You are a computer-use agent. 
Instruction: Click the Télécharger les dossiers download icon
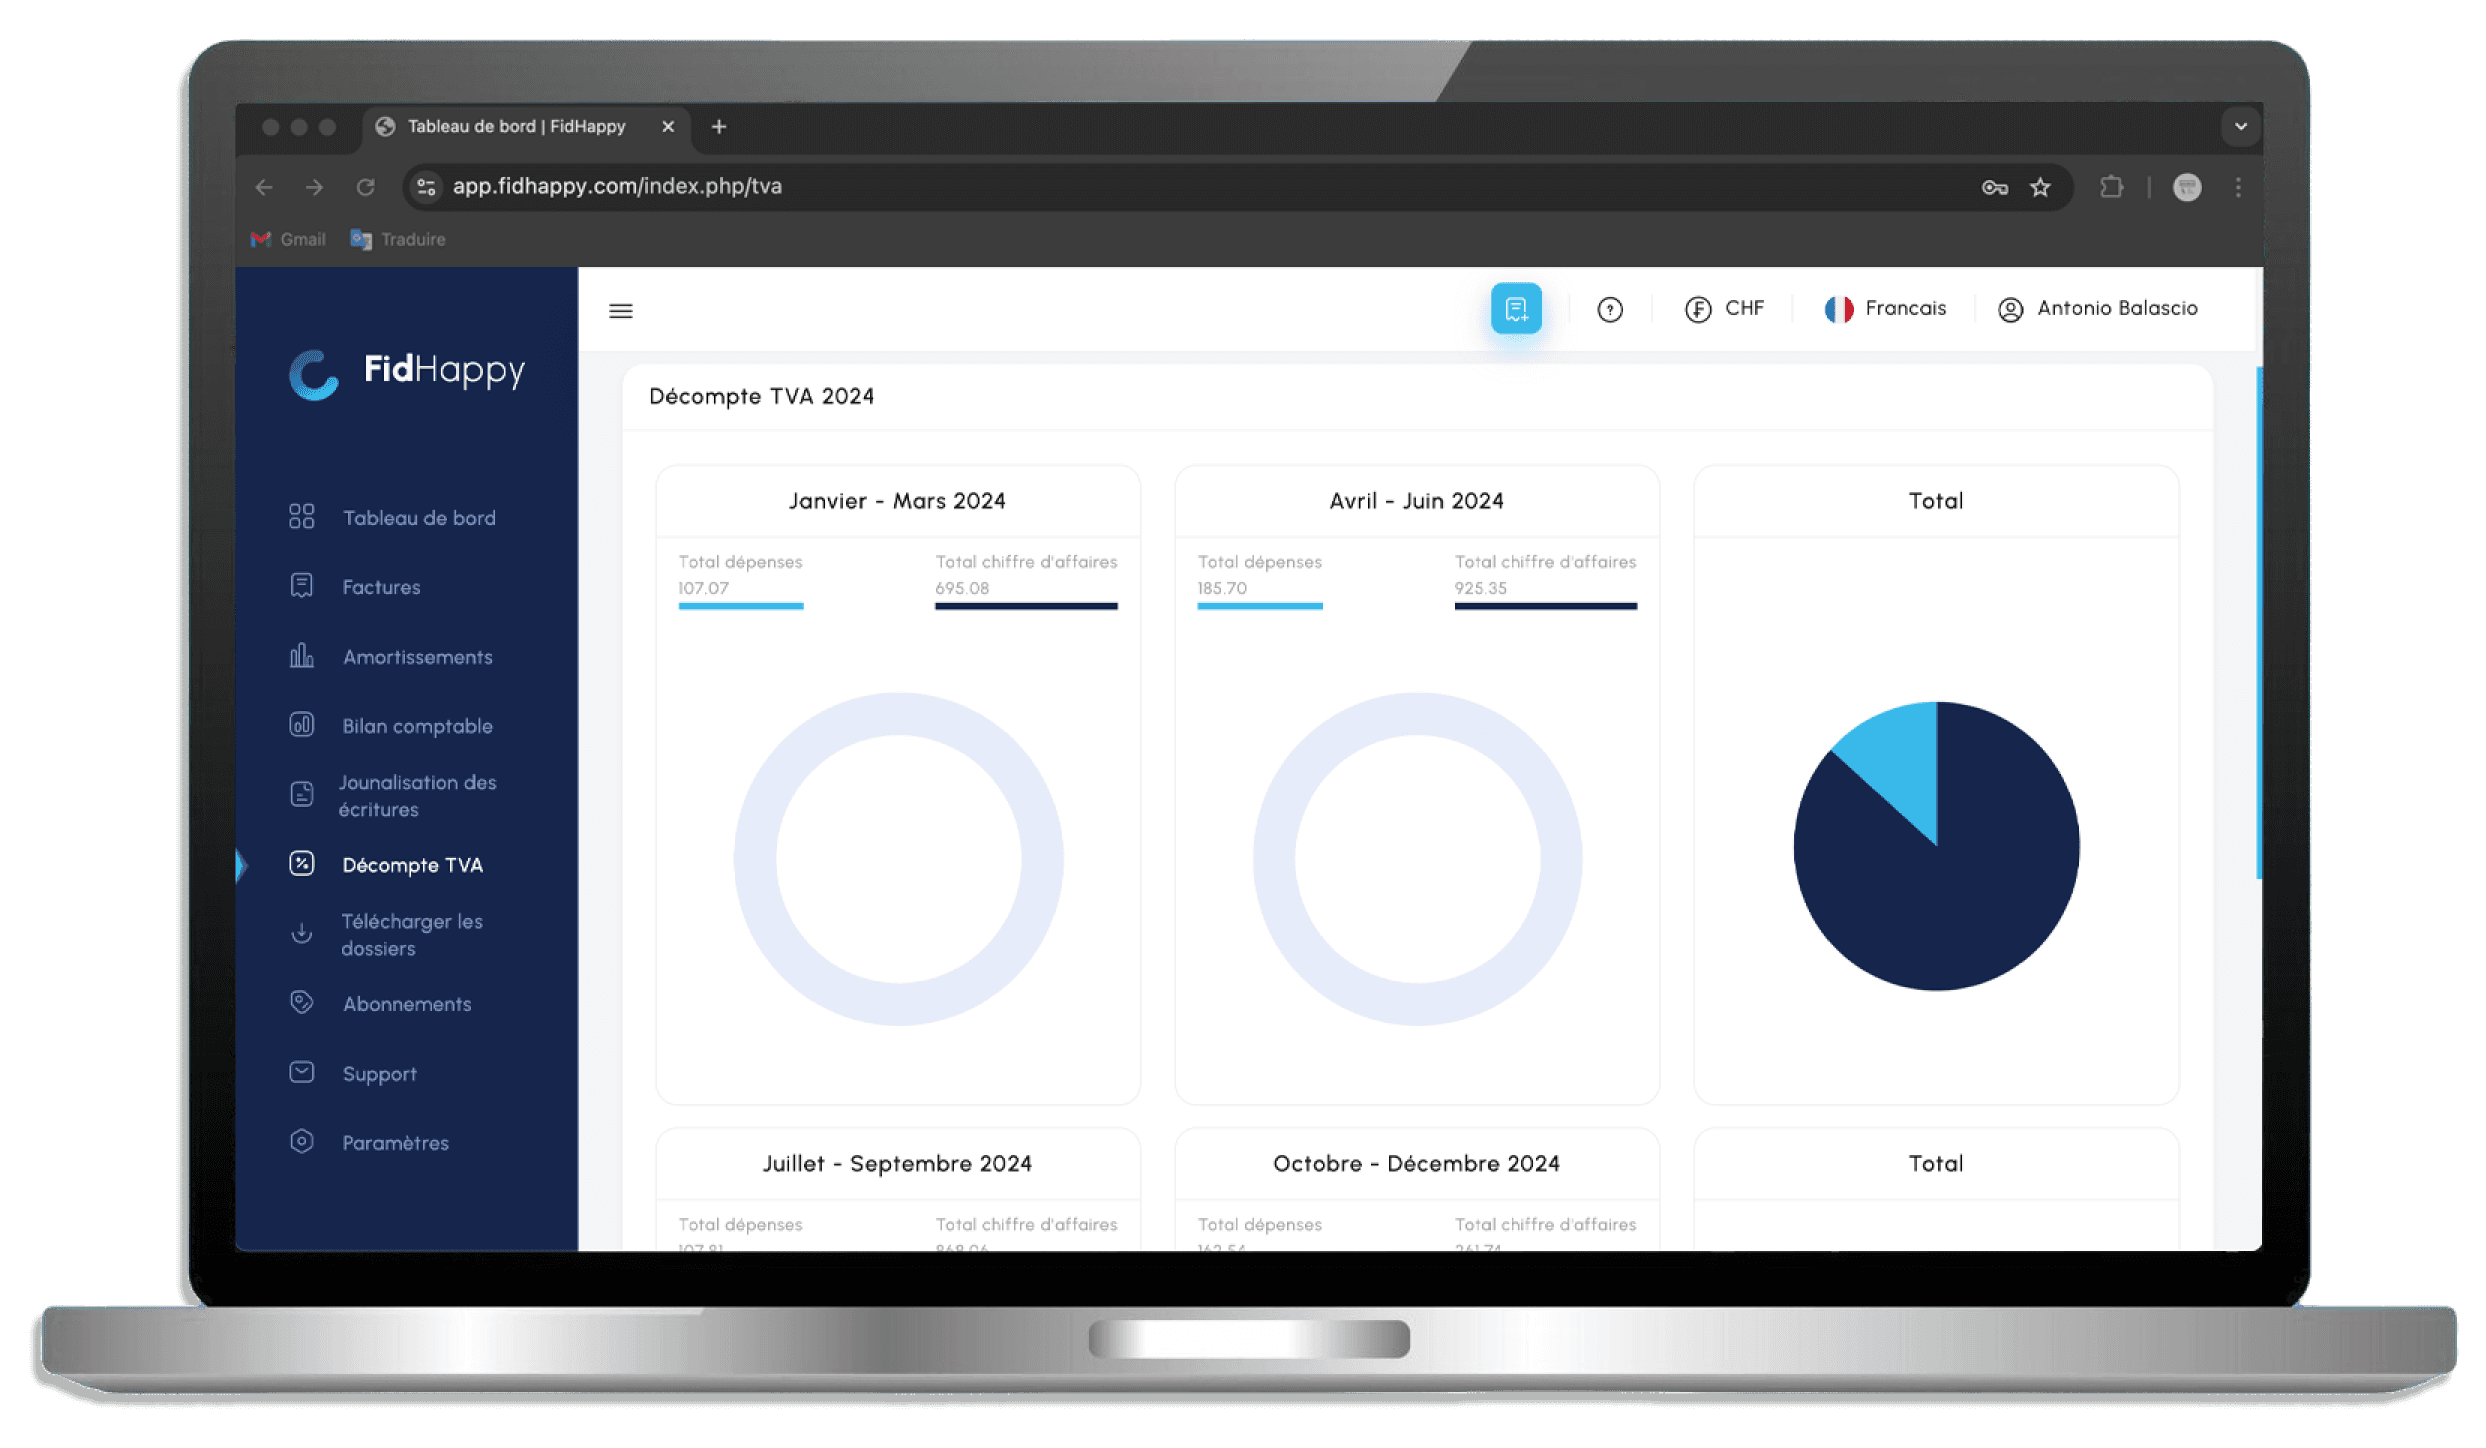tap(301, 933)
